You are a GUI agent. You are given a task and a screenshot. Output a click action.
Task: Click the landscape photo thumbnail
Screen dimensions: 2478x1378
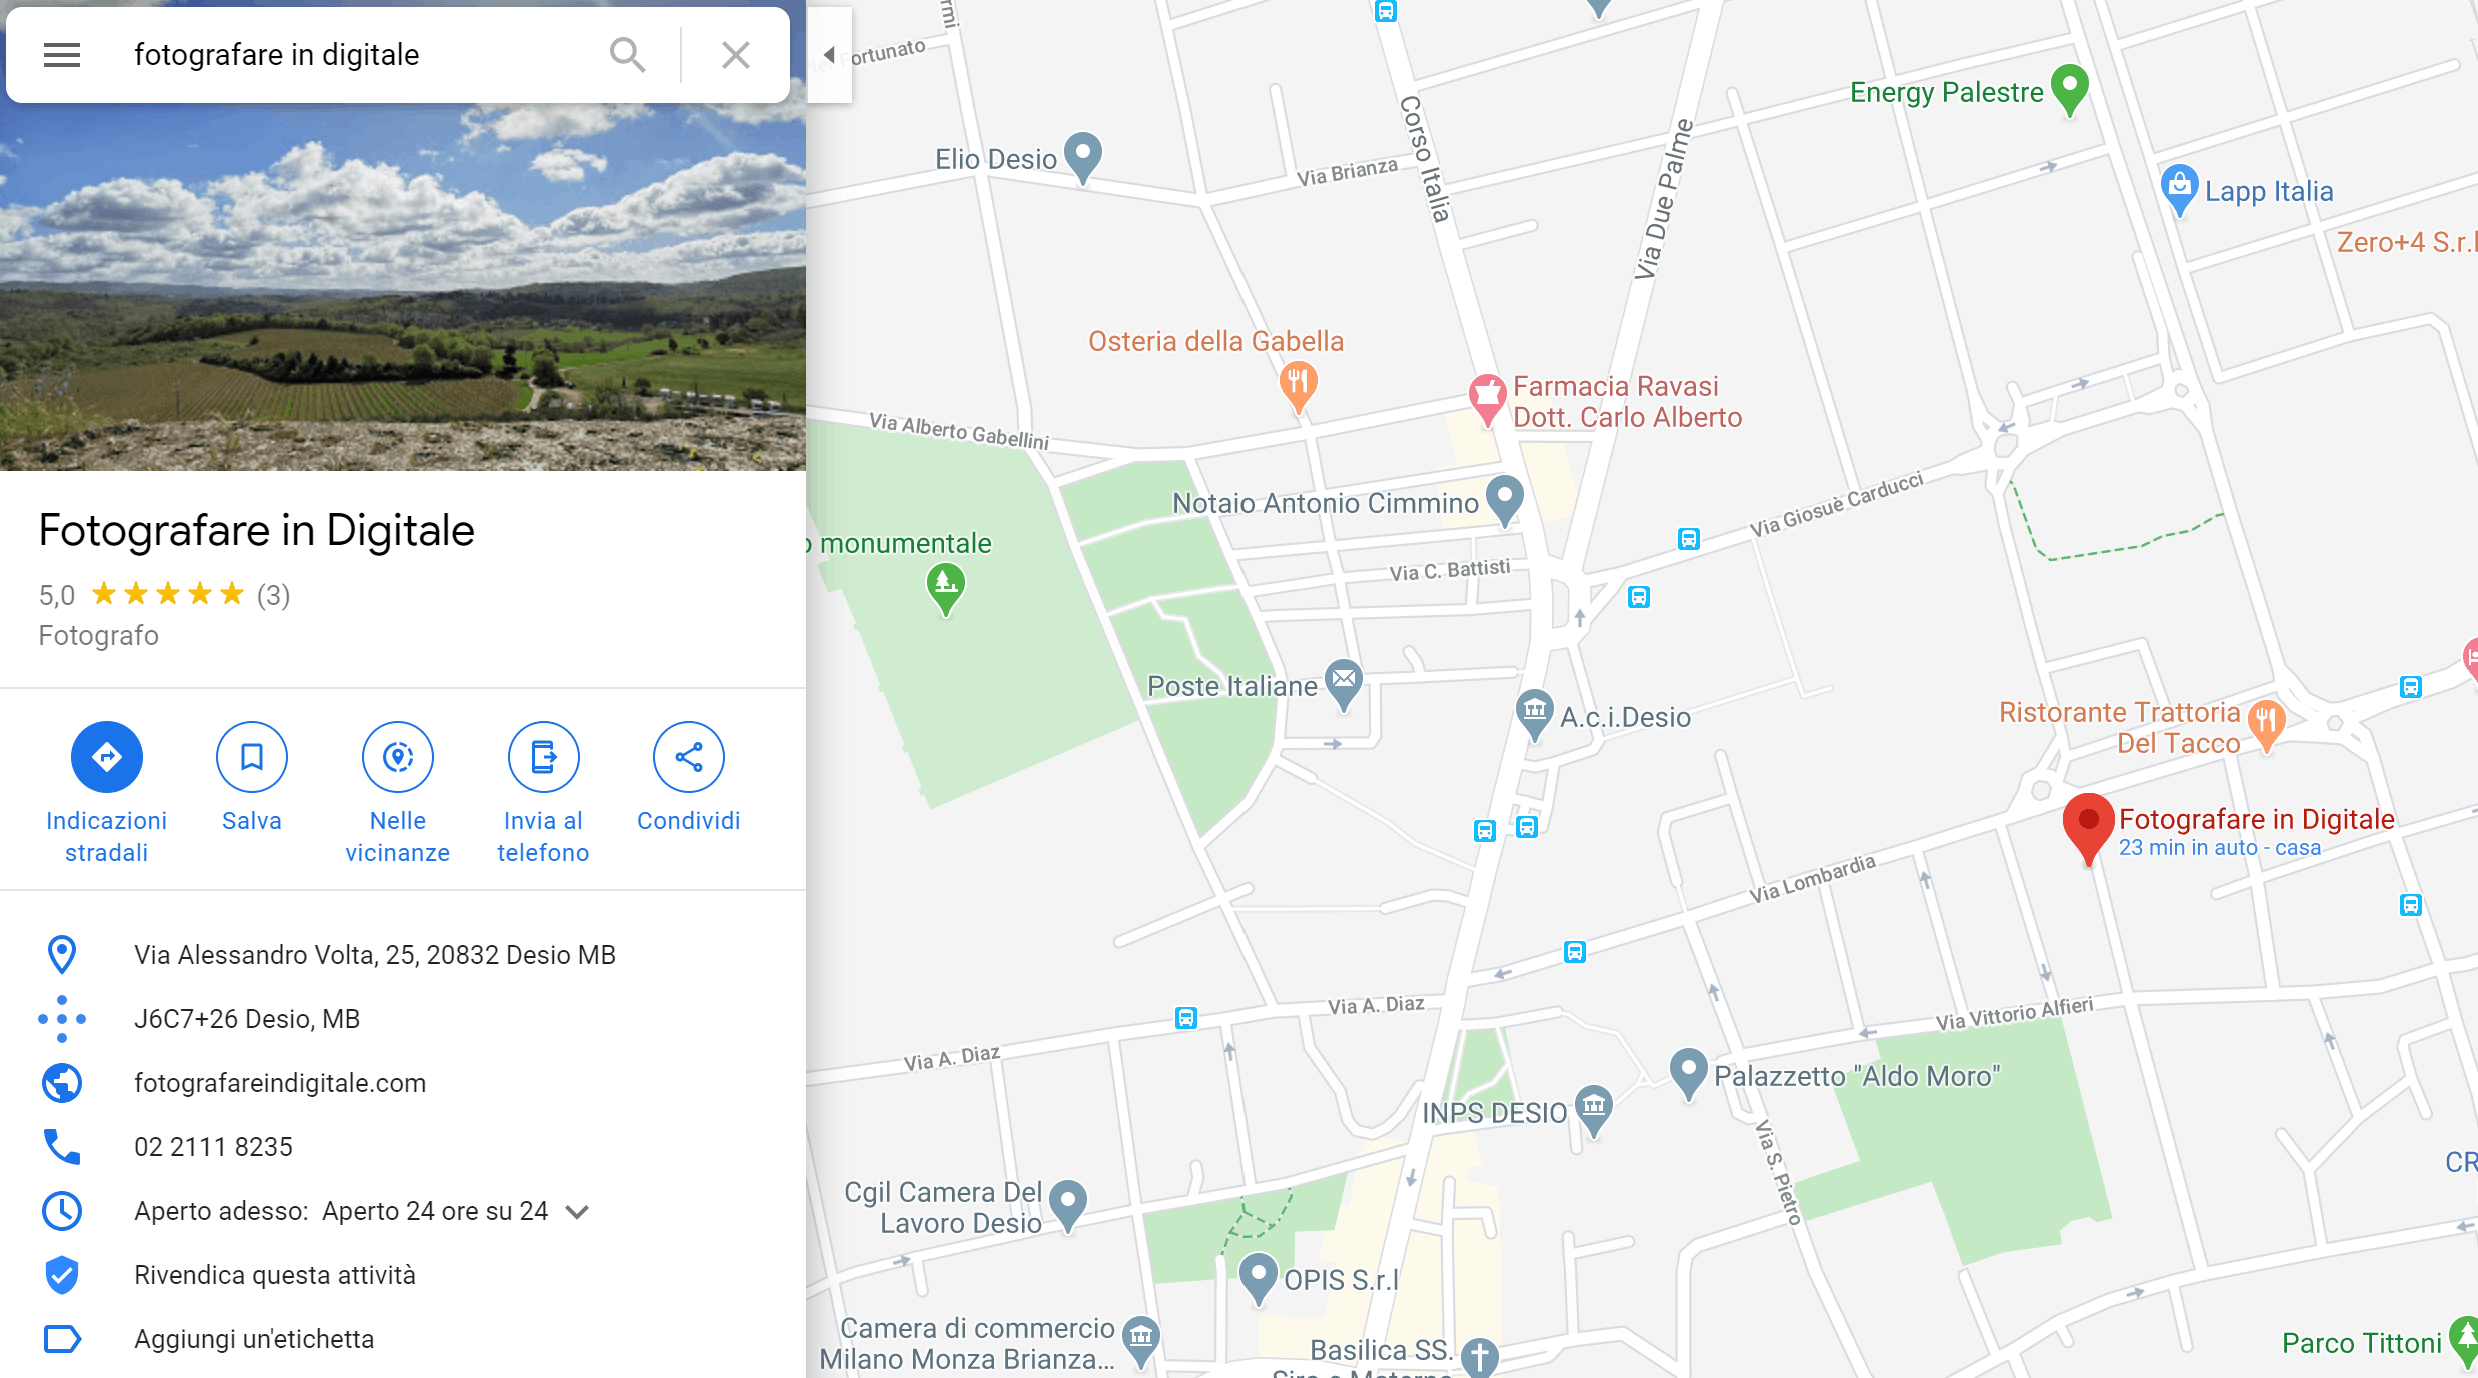[403, 286]
